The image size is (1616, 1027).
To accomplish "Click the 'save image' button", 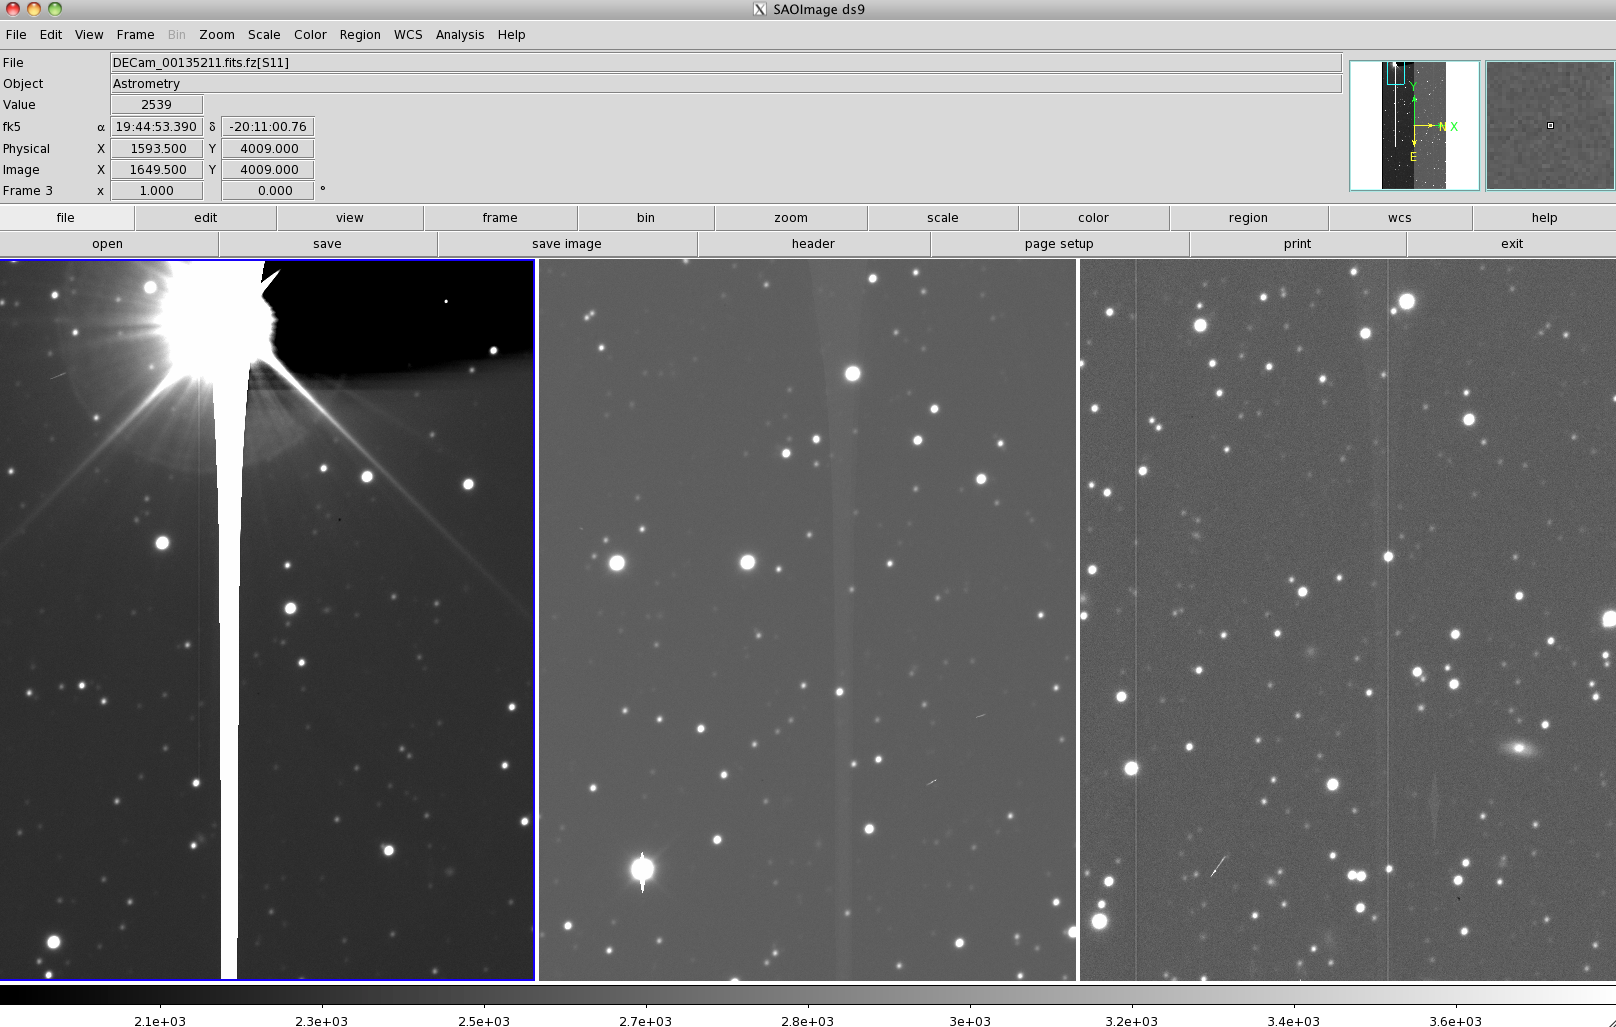I will [x=566, y=244].
